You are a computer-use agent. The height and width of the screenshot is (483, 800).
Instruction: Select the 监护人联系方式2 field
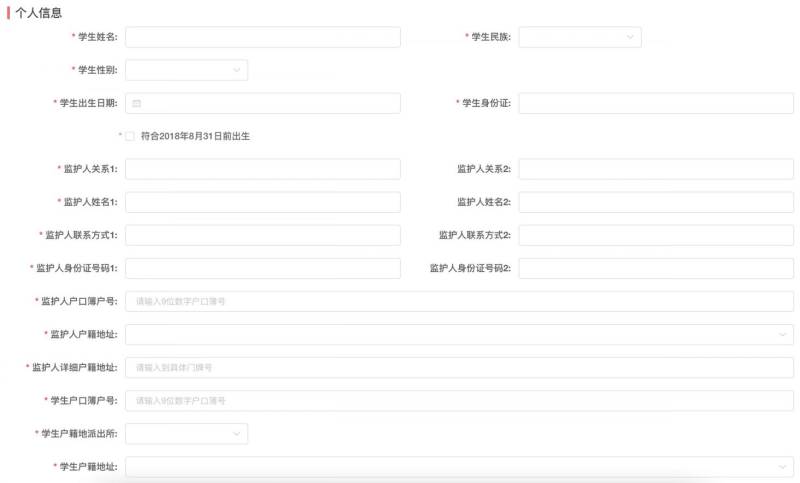click(655, 235)
